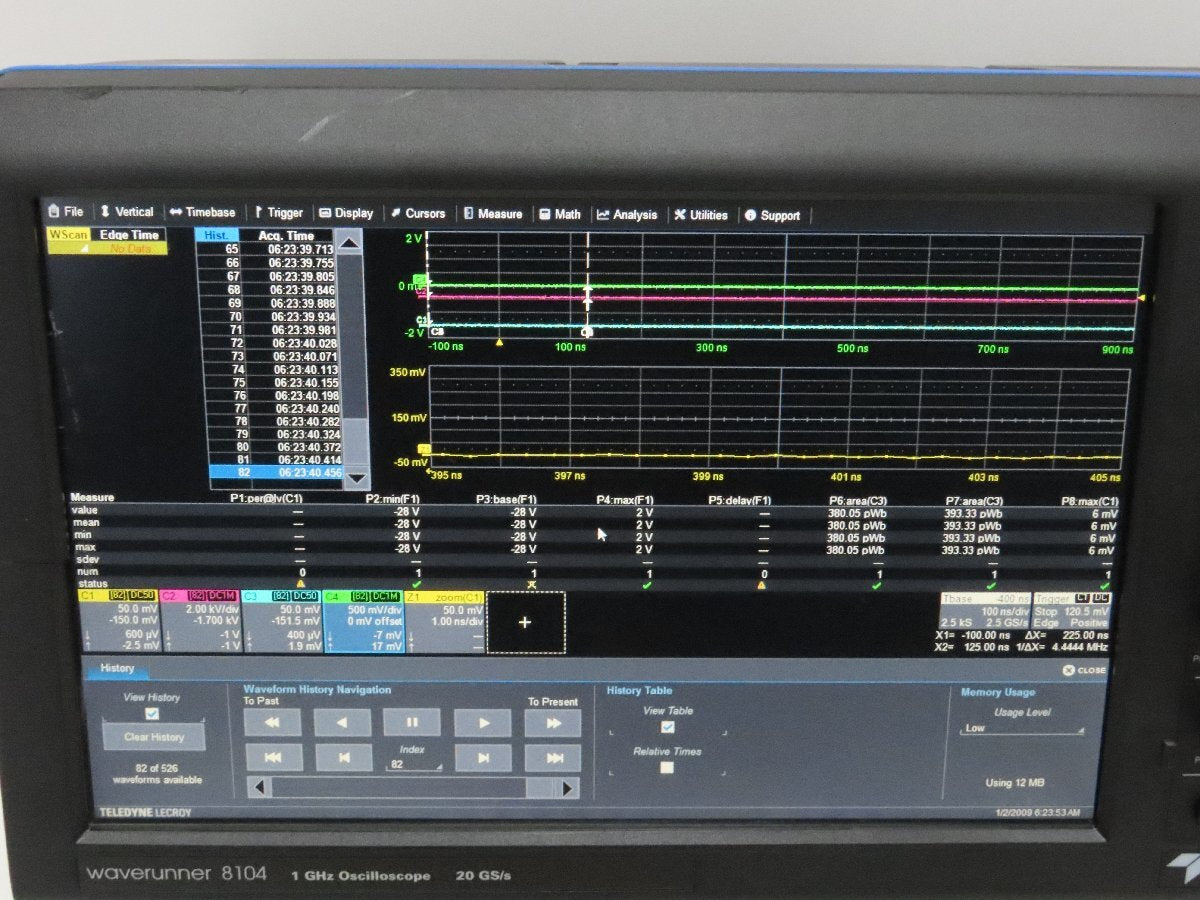1200x900 pixels.
Task: Open the Z1 zoom(C1) descriptor box
Action: (x=445, y=622)
